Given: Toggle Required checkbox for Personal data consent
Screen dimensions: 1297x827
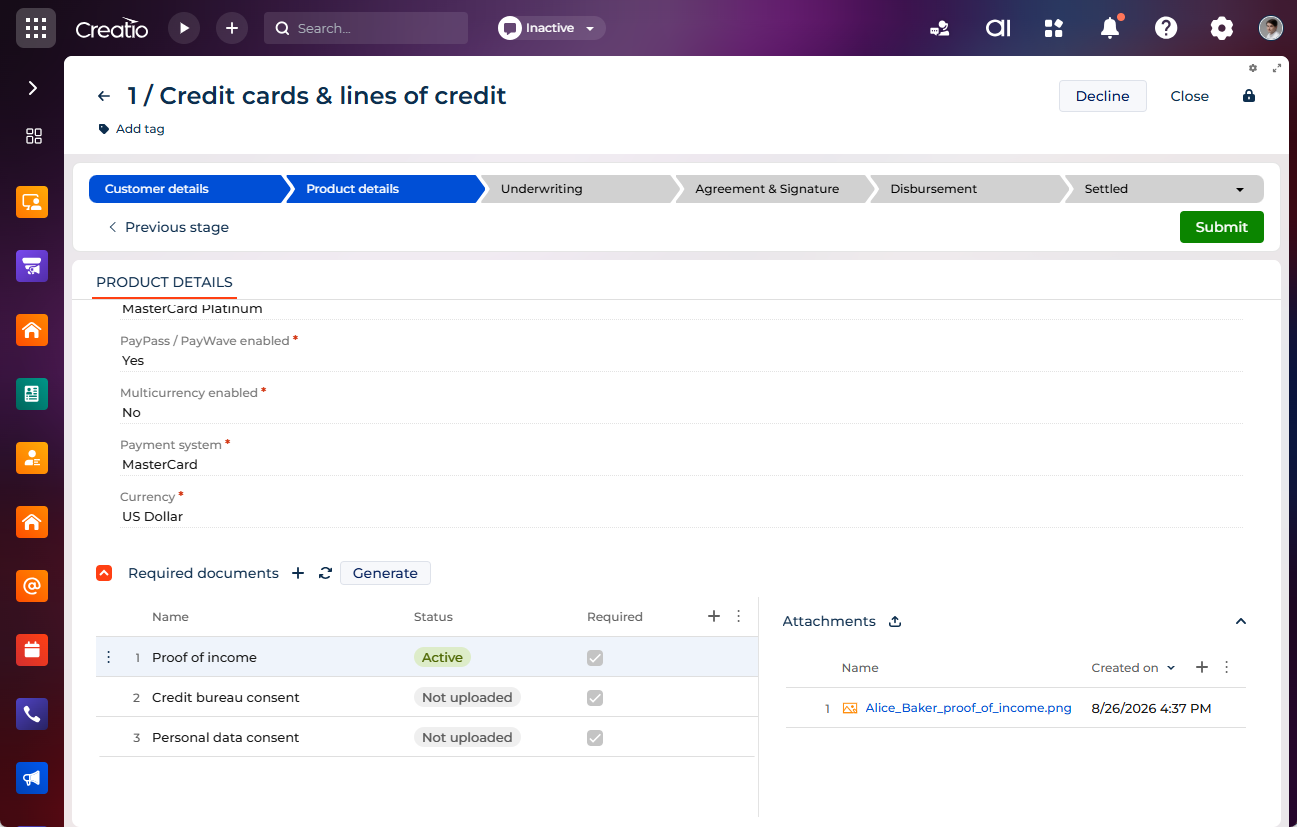Looking at the screenshot, I should [595, 737].
